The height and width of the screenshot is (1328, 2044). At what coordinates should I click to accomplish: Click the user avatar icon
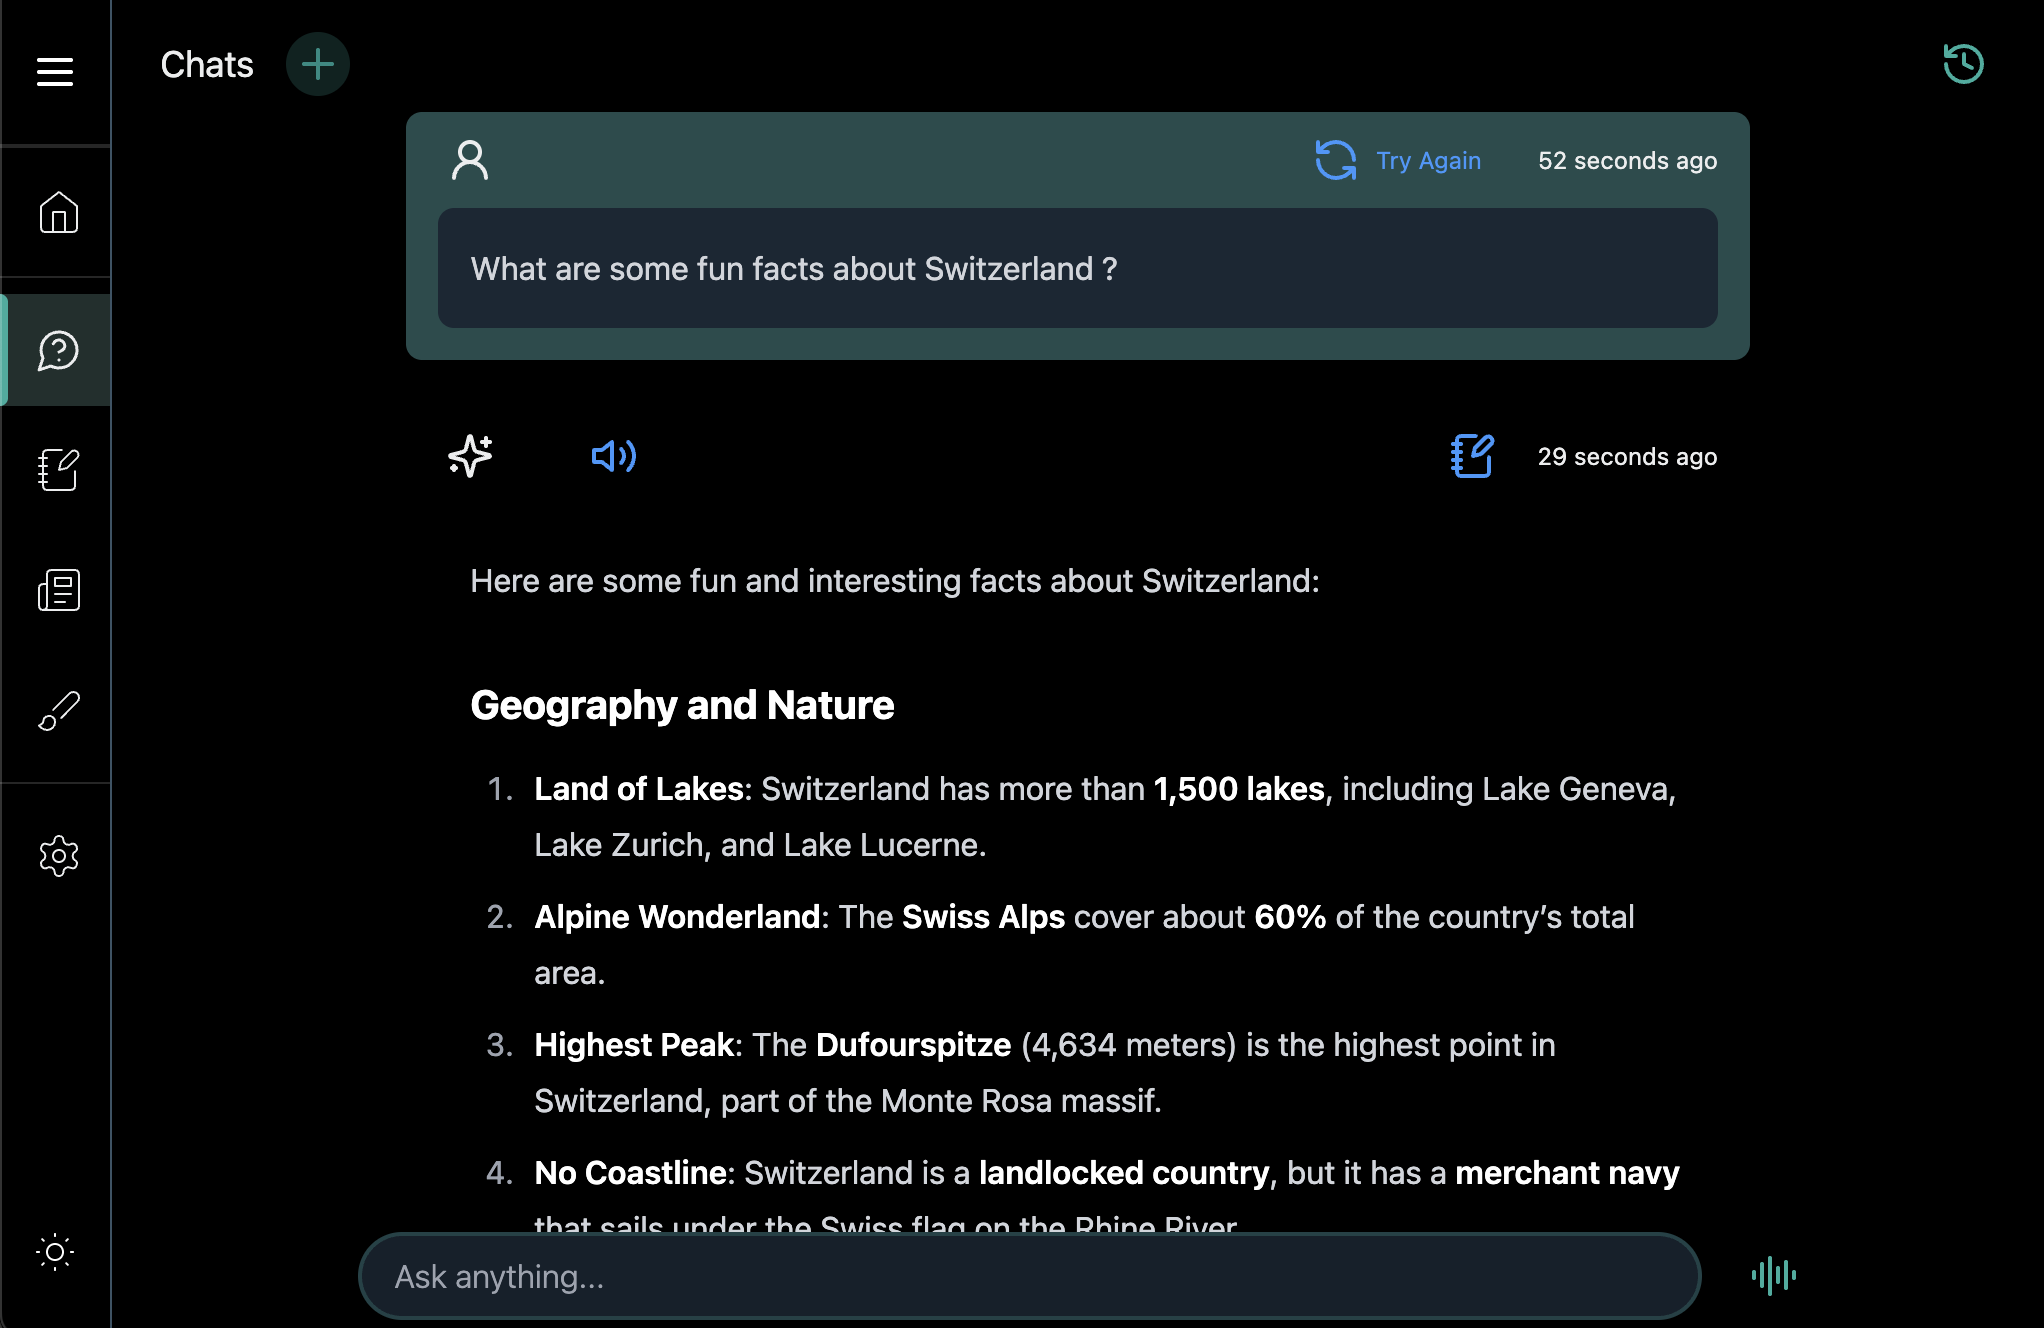(470, 160)
